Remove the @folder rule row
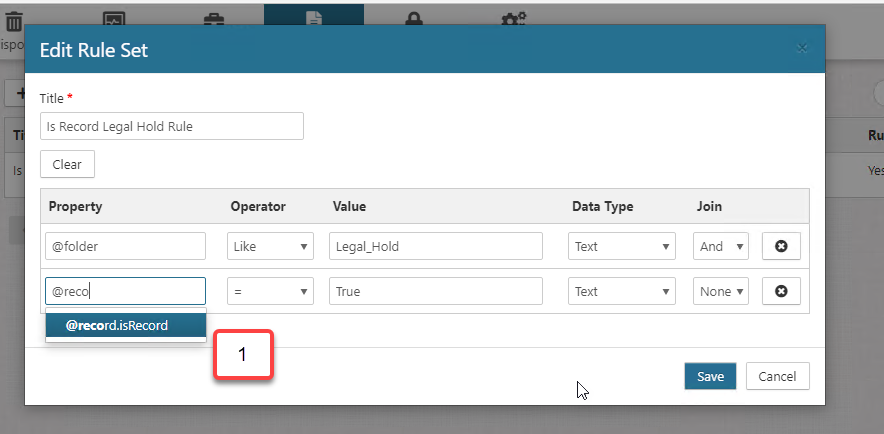 [x=781, y=246]
